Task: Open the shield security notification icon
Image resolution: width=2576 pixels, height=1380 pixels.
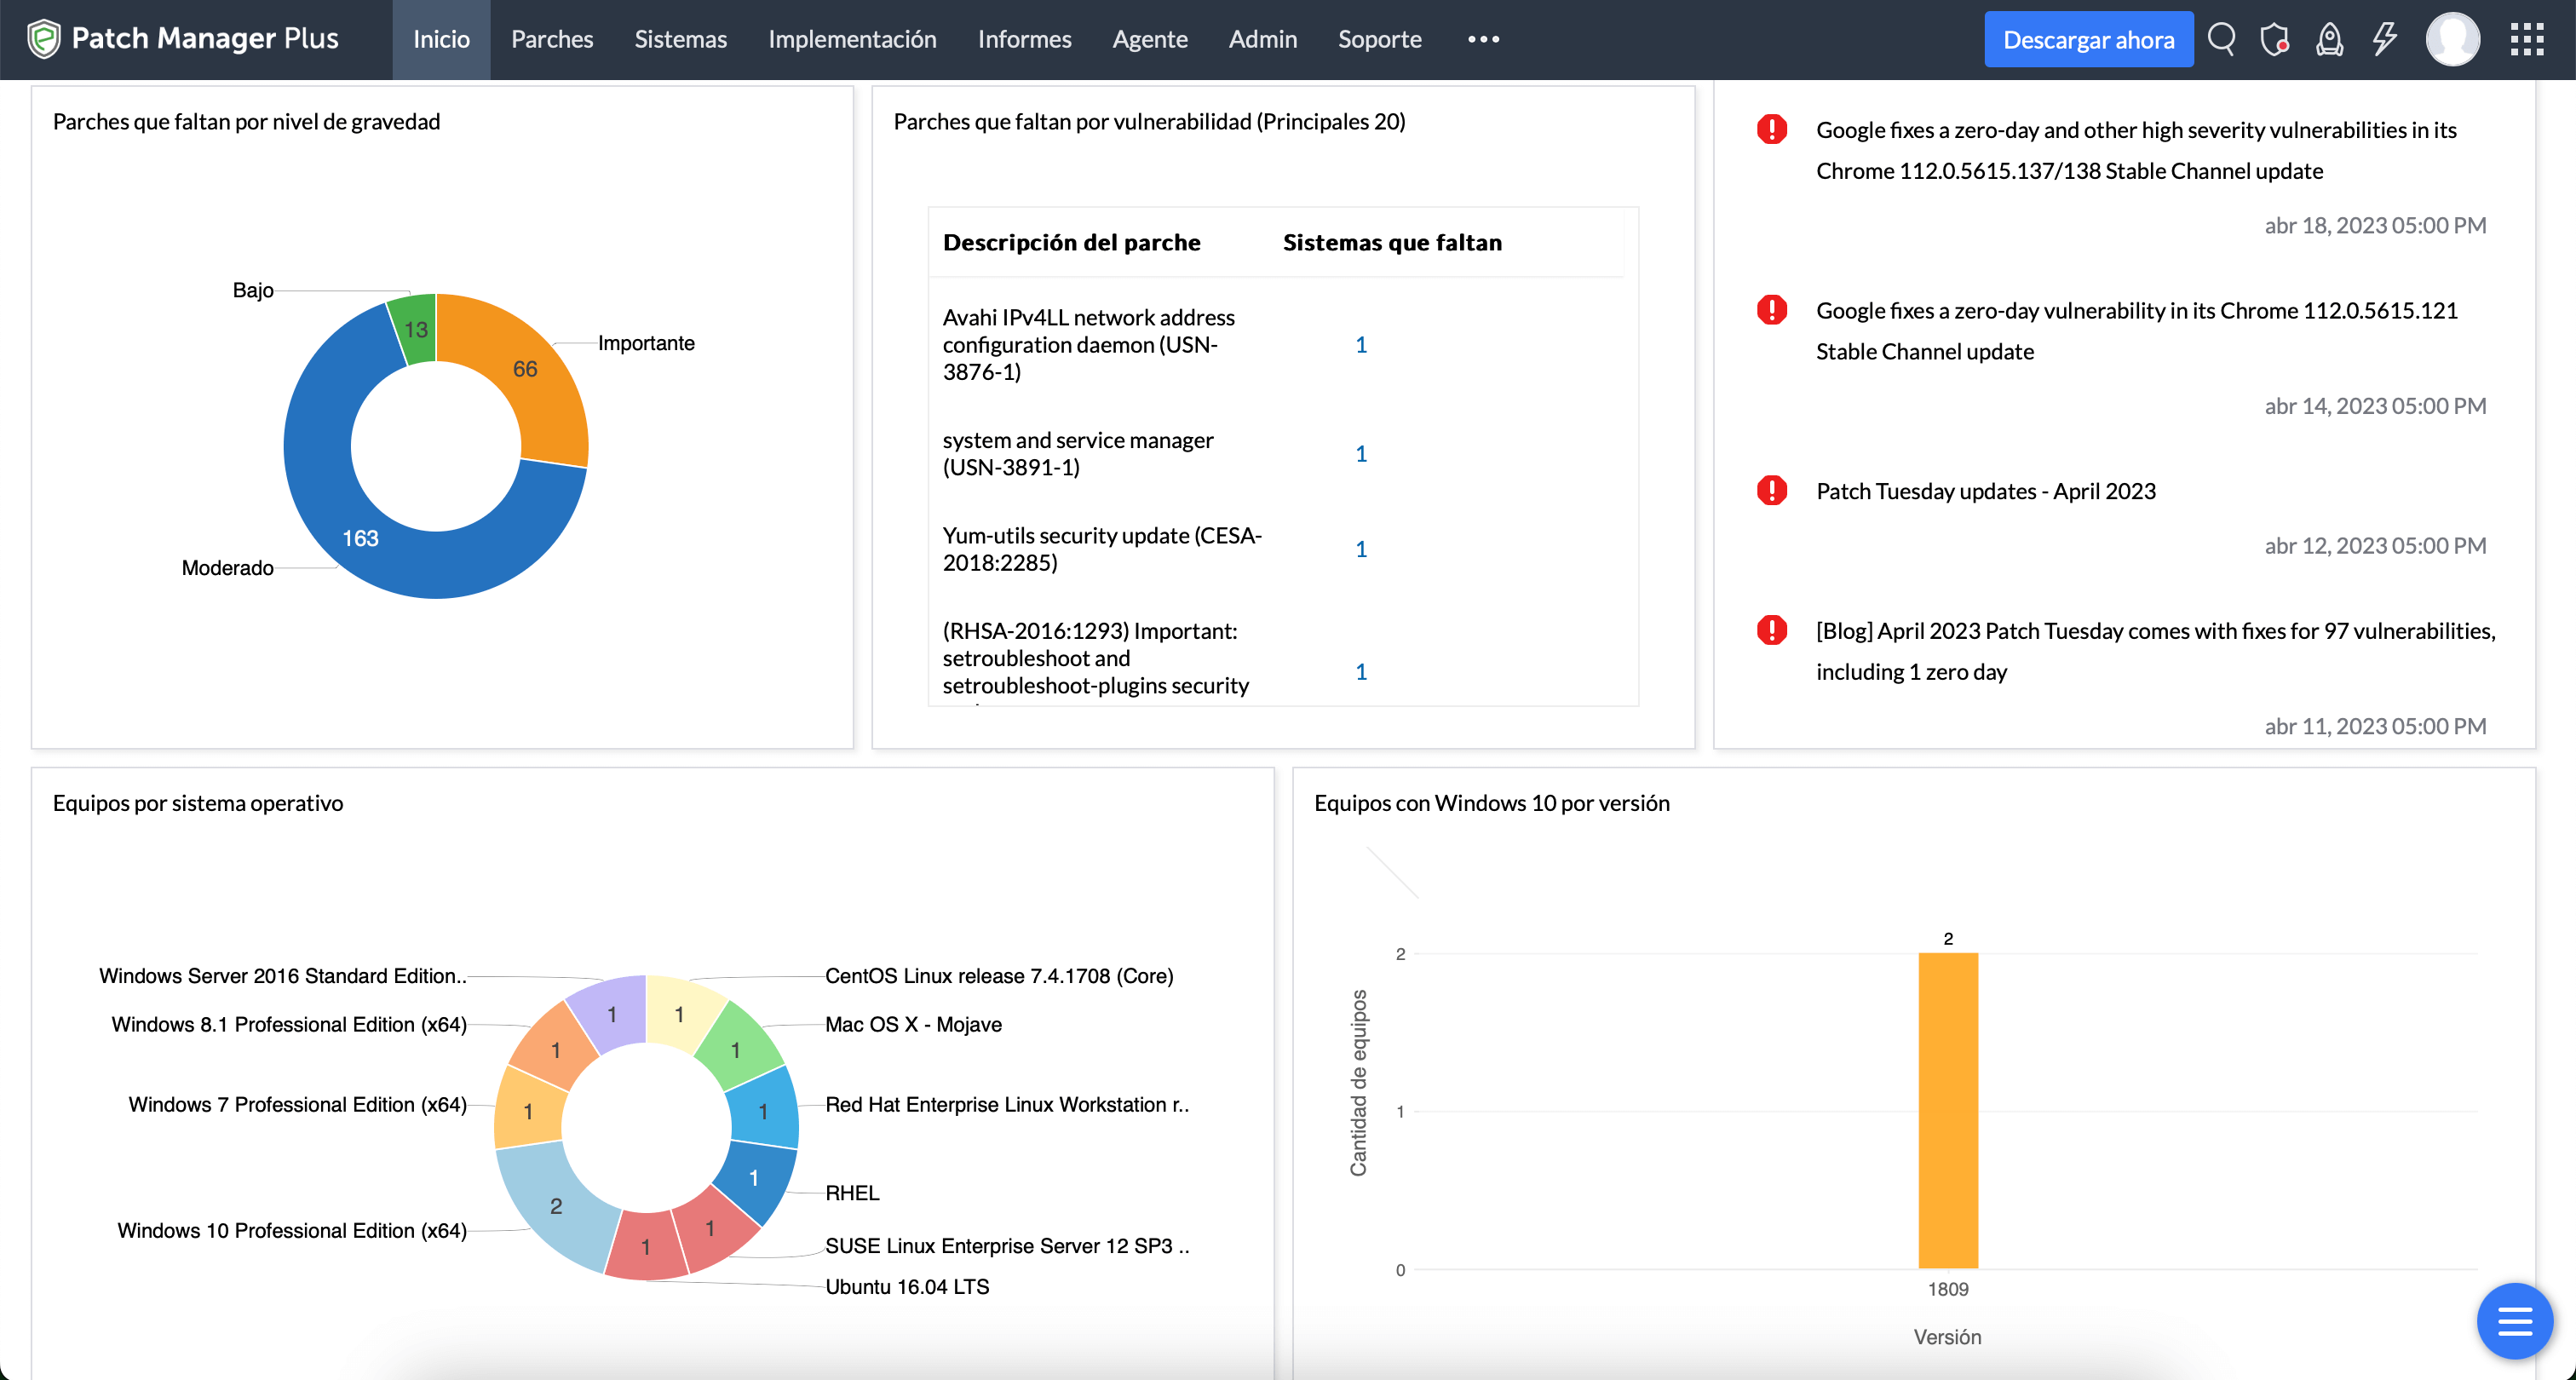Action: click(2275, 39)
